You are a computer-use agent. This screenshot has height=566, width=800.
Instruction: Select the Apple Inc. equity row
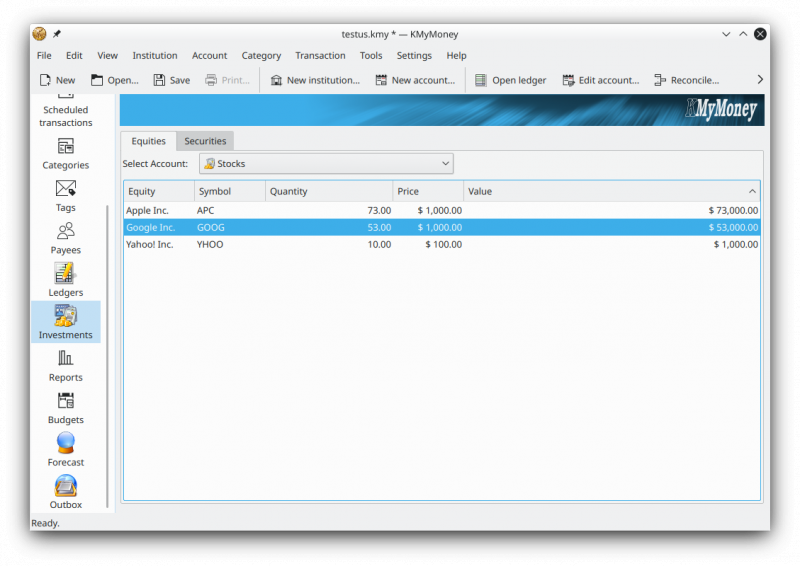pos(442,210)
